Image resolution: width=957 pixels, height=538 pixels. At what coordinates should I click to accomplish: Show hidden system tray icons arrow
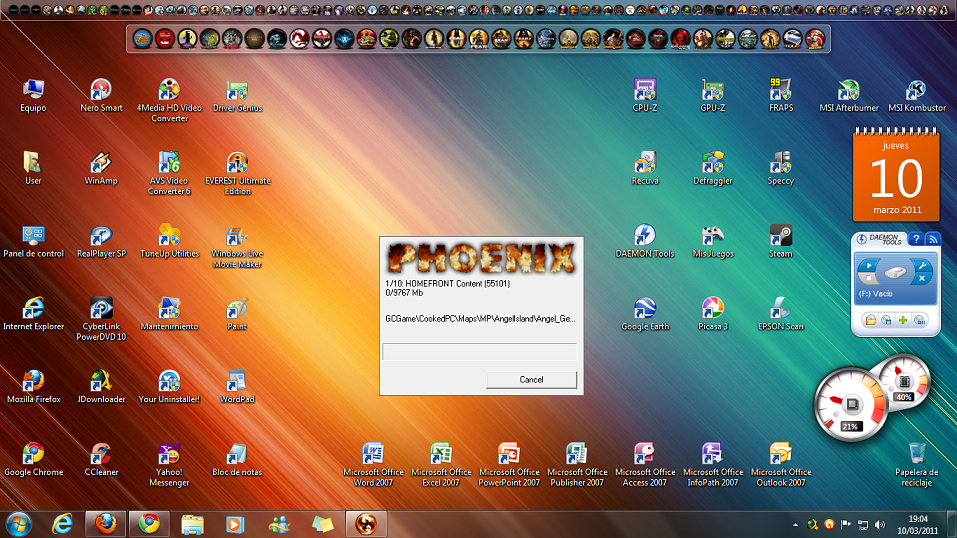tap(795, 525)
